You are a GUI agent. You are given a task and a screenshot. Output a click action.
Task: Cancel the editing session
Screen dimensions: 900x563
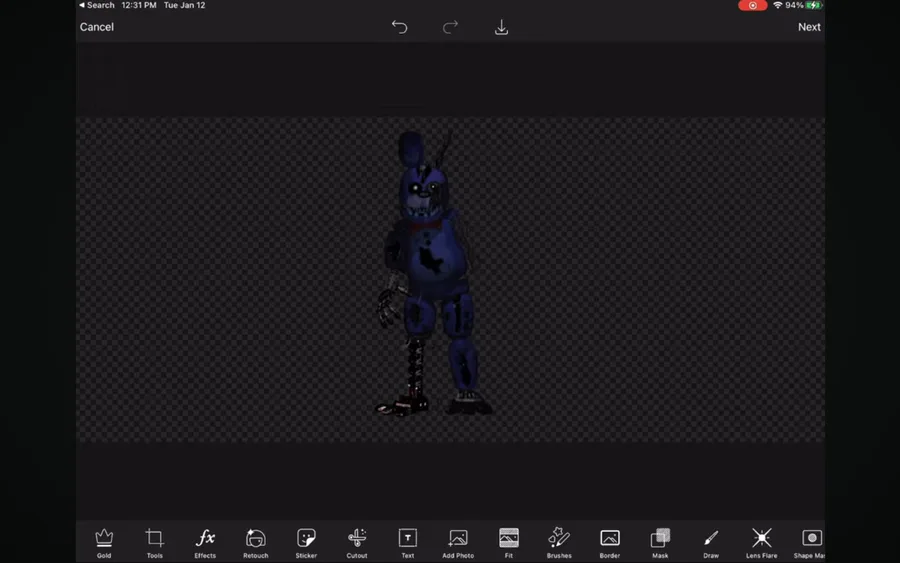pyautogui.click(x=96, y=27)
